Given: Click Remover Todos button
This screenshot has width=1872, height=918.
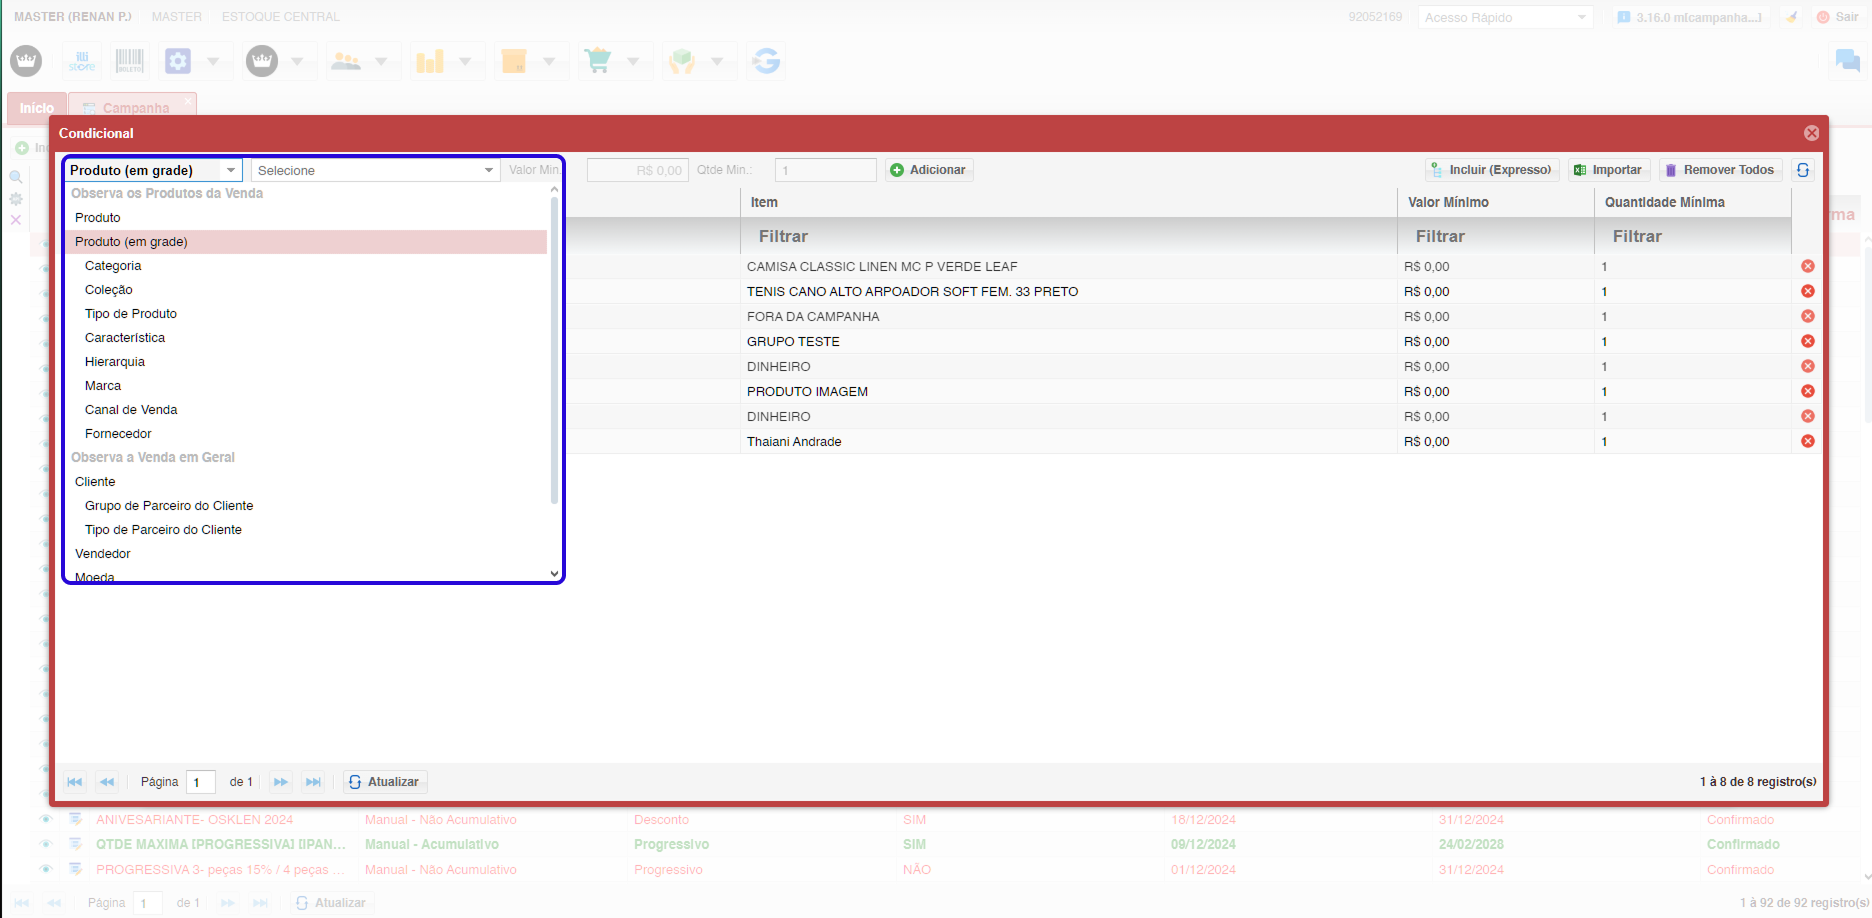Looking at the screenshot, I should click(1720, 170).
